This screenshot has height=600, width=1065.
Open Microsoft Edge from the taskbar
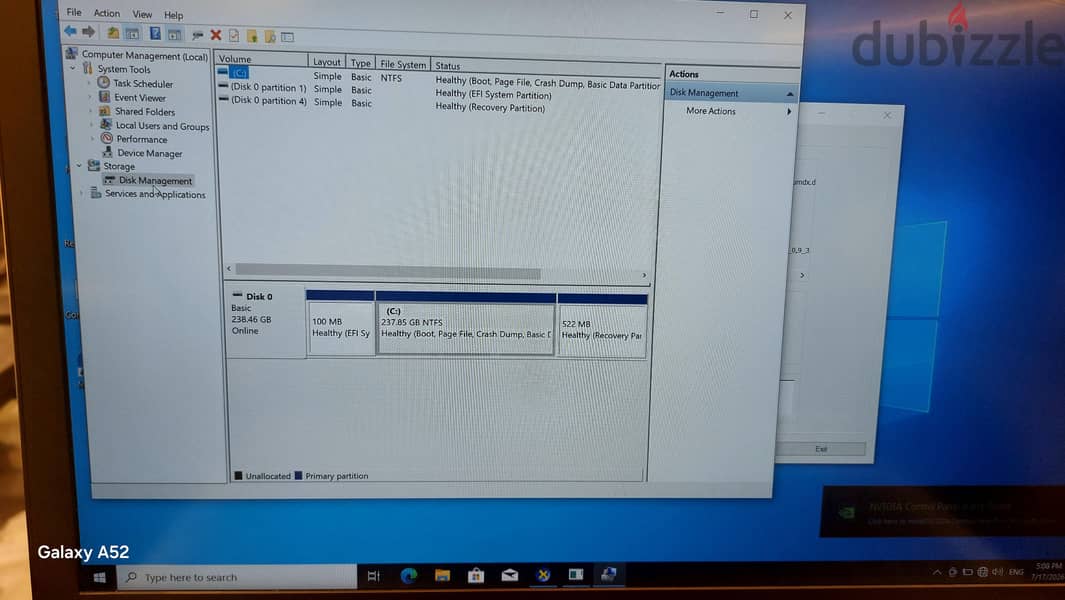[408, 576]
